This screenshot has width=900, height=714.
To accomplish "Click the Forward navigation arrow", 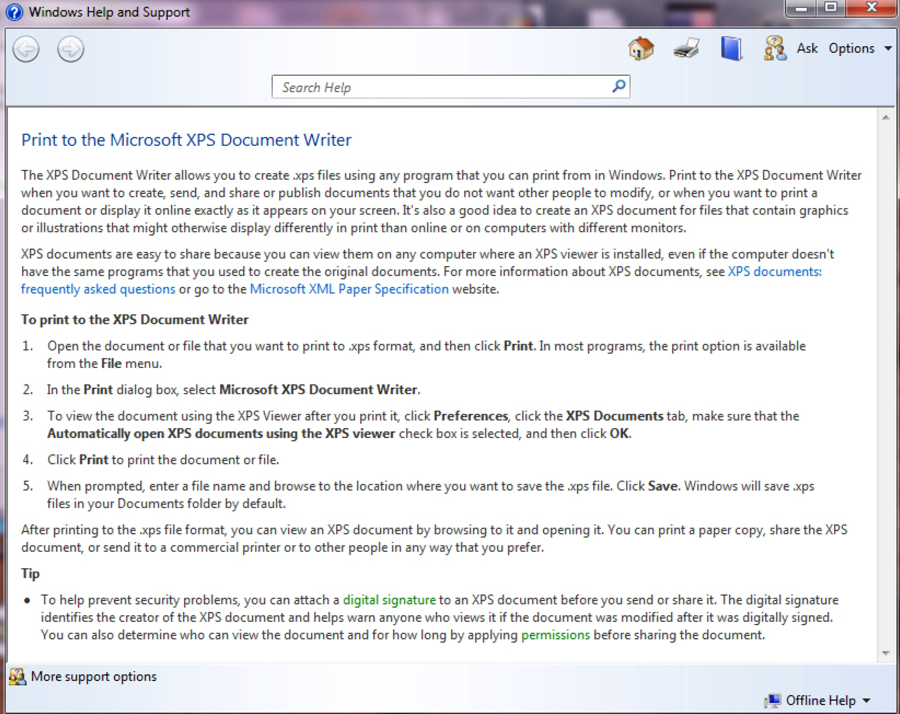I will (x=70, y=48).
